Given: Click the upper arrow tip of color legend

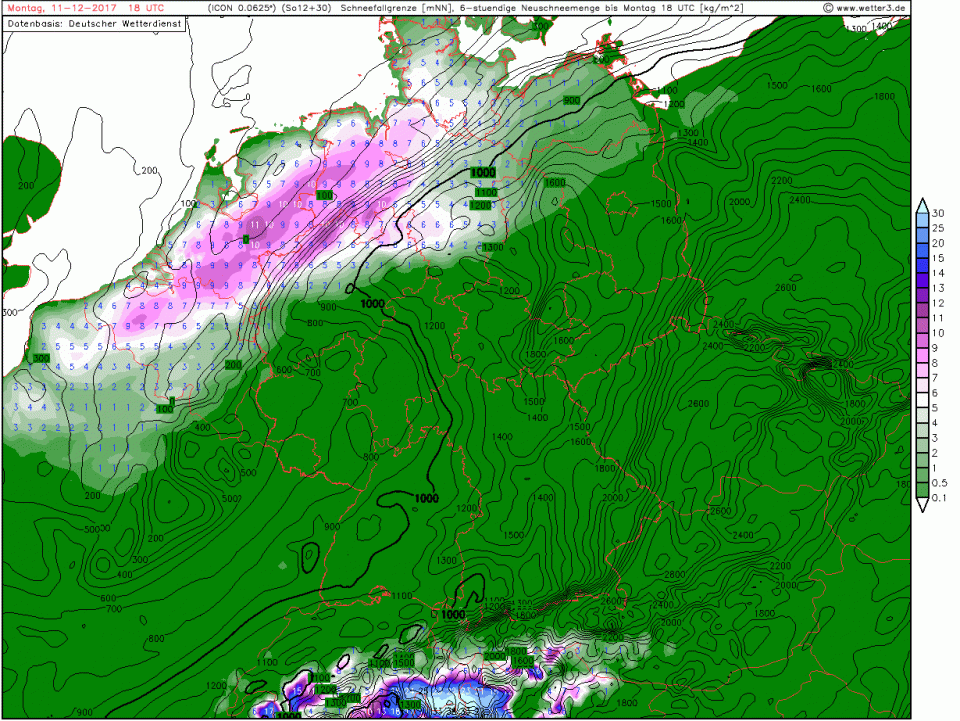Looking at the screenshot, I should (x=923, y=204).
